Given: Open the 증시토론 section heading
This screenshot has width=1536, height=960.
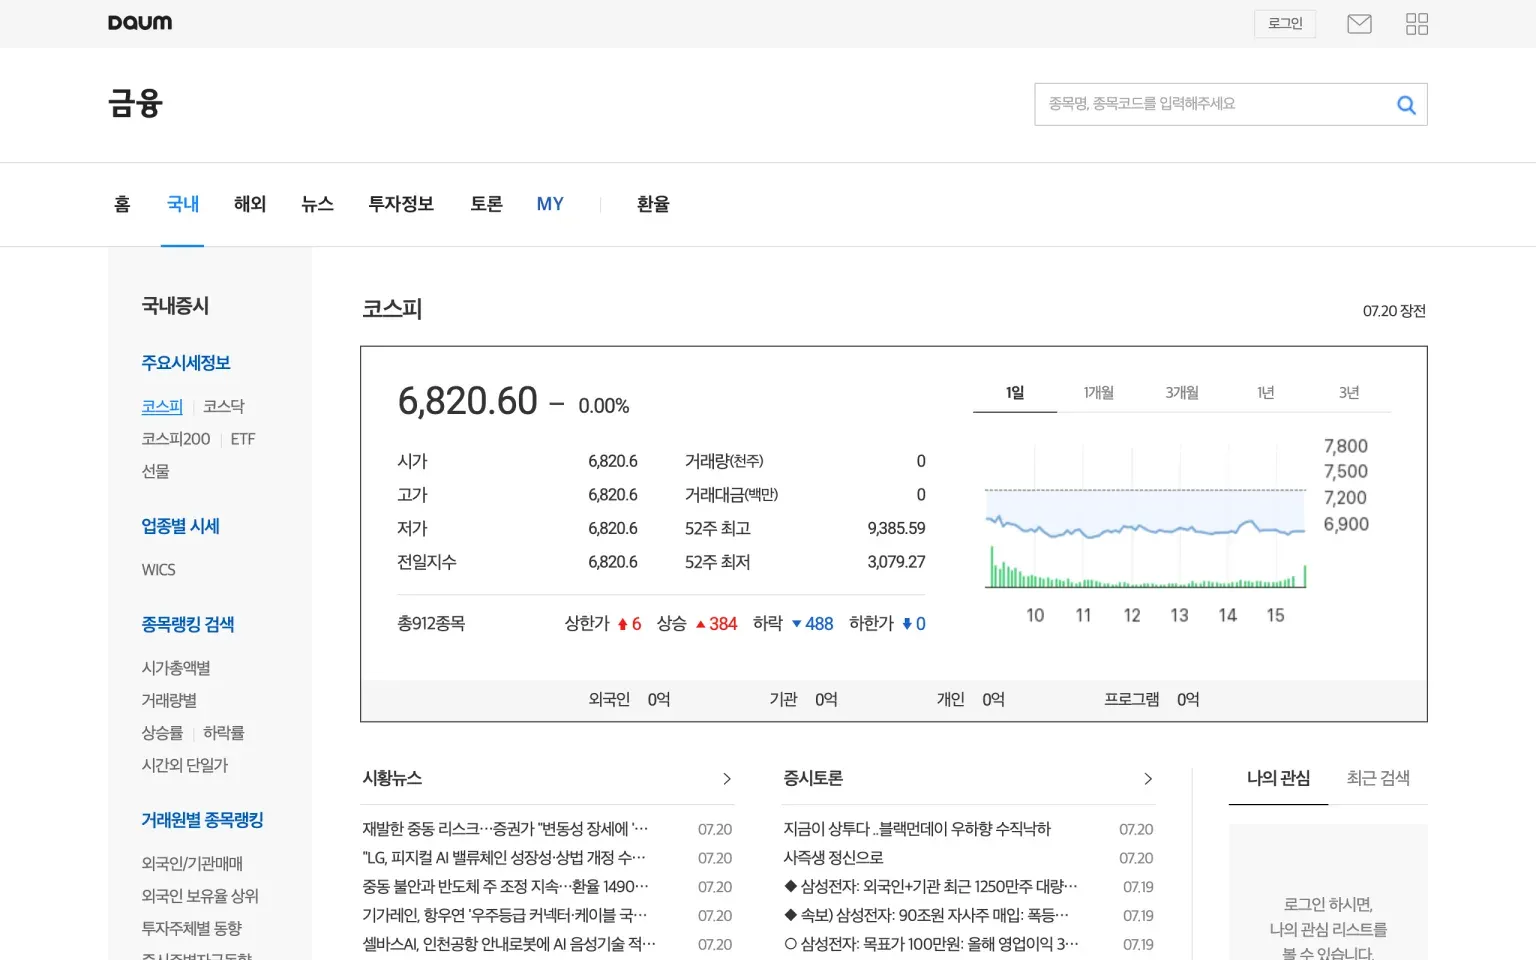Looking at the screenshot, I should tap(813, 778).
